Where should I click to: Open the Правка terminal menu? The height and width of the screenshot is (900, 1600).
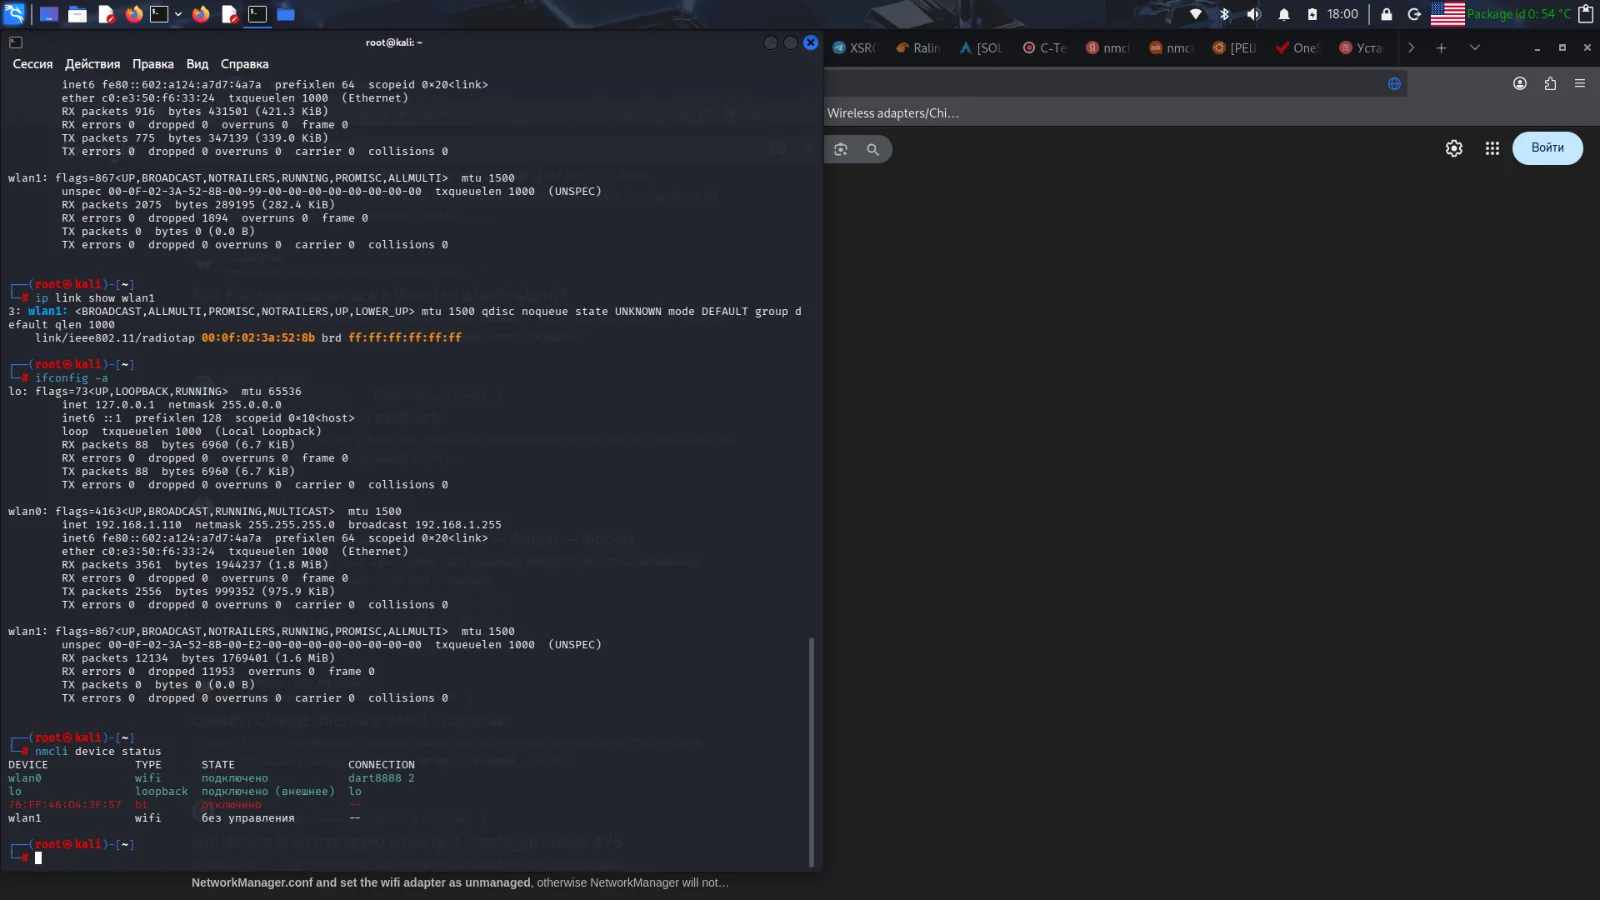pyautogui.click(x=152, y=64)
